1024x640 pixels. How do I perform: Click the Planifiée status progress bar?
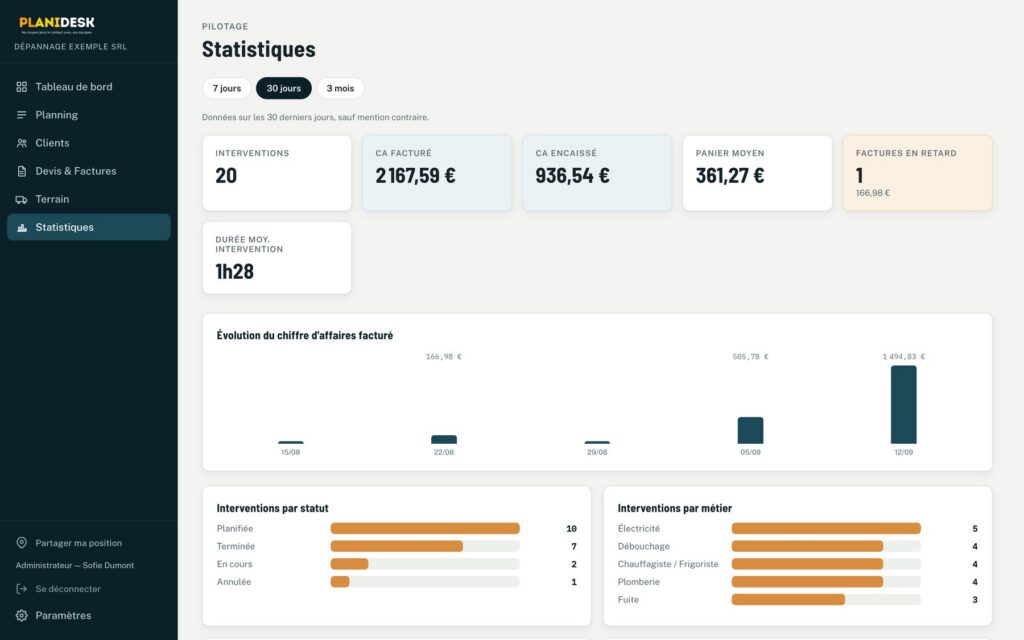tap(425, 528)
